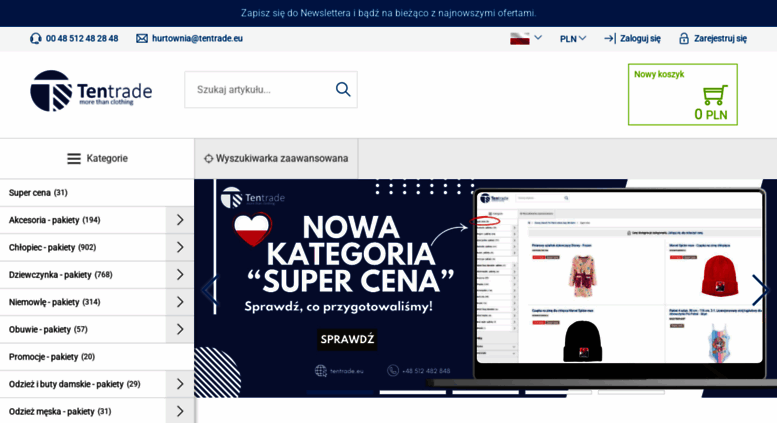The width and height of the screenshot is (777, 423).
Task: Open the Wyszukiwarka zaawansowana tab
Action: pos(277,159)
